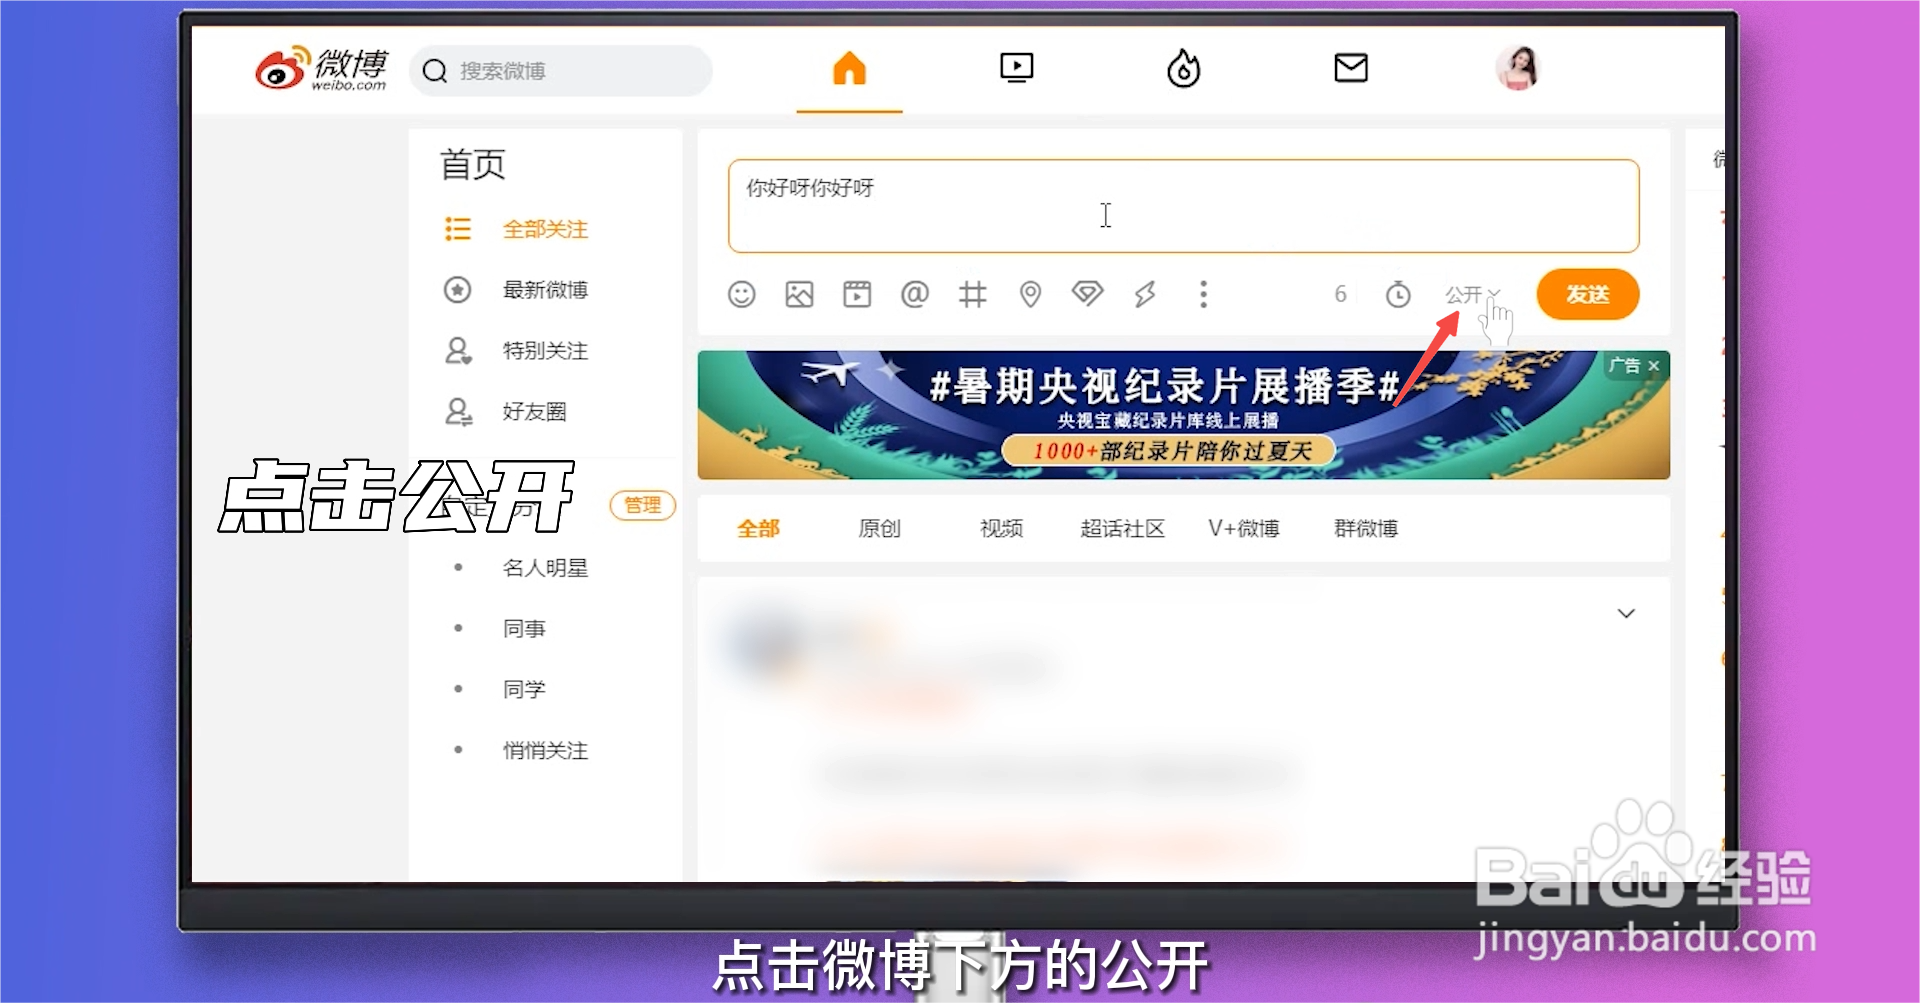Go to Weibo home with the house icon
The width and height of the screenshot is (1920, 1003).
click(x=848, y=68)
